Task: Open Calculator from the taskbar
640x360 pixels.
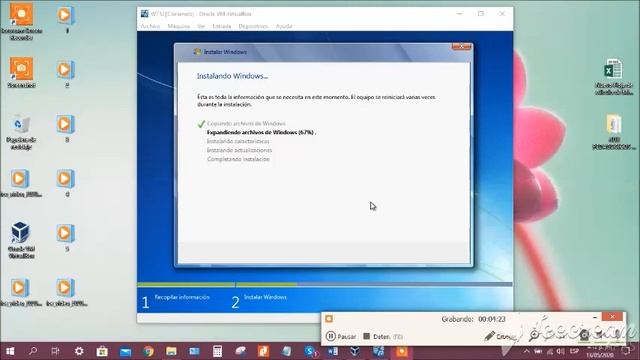Action: 217,351
